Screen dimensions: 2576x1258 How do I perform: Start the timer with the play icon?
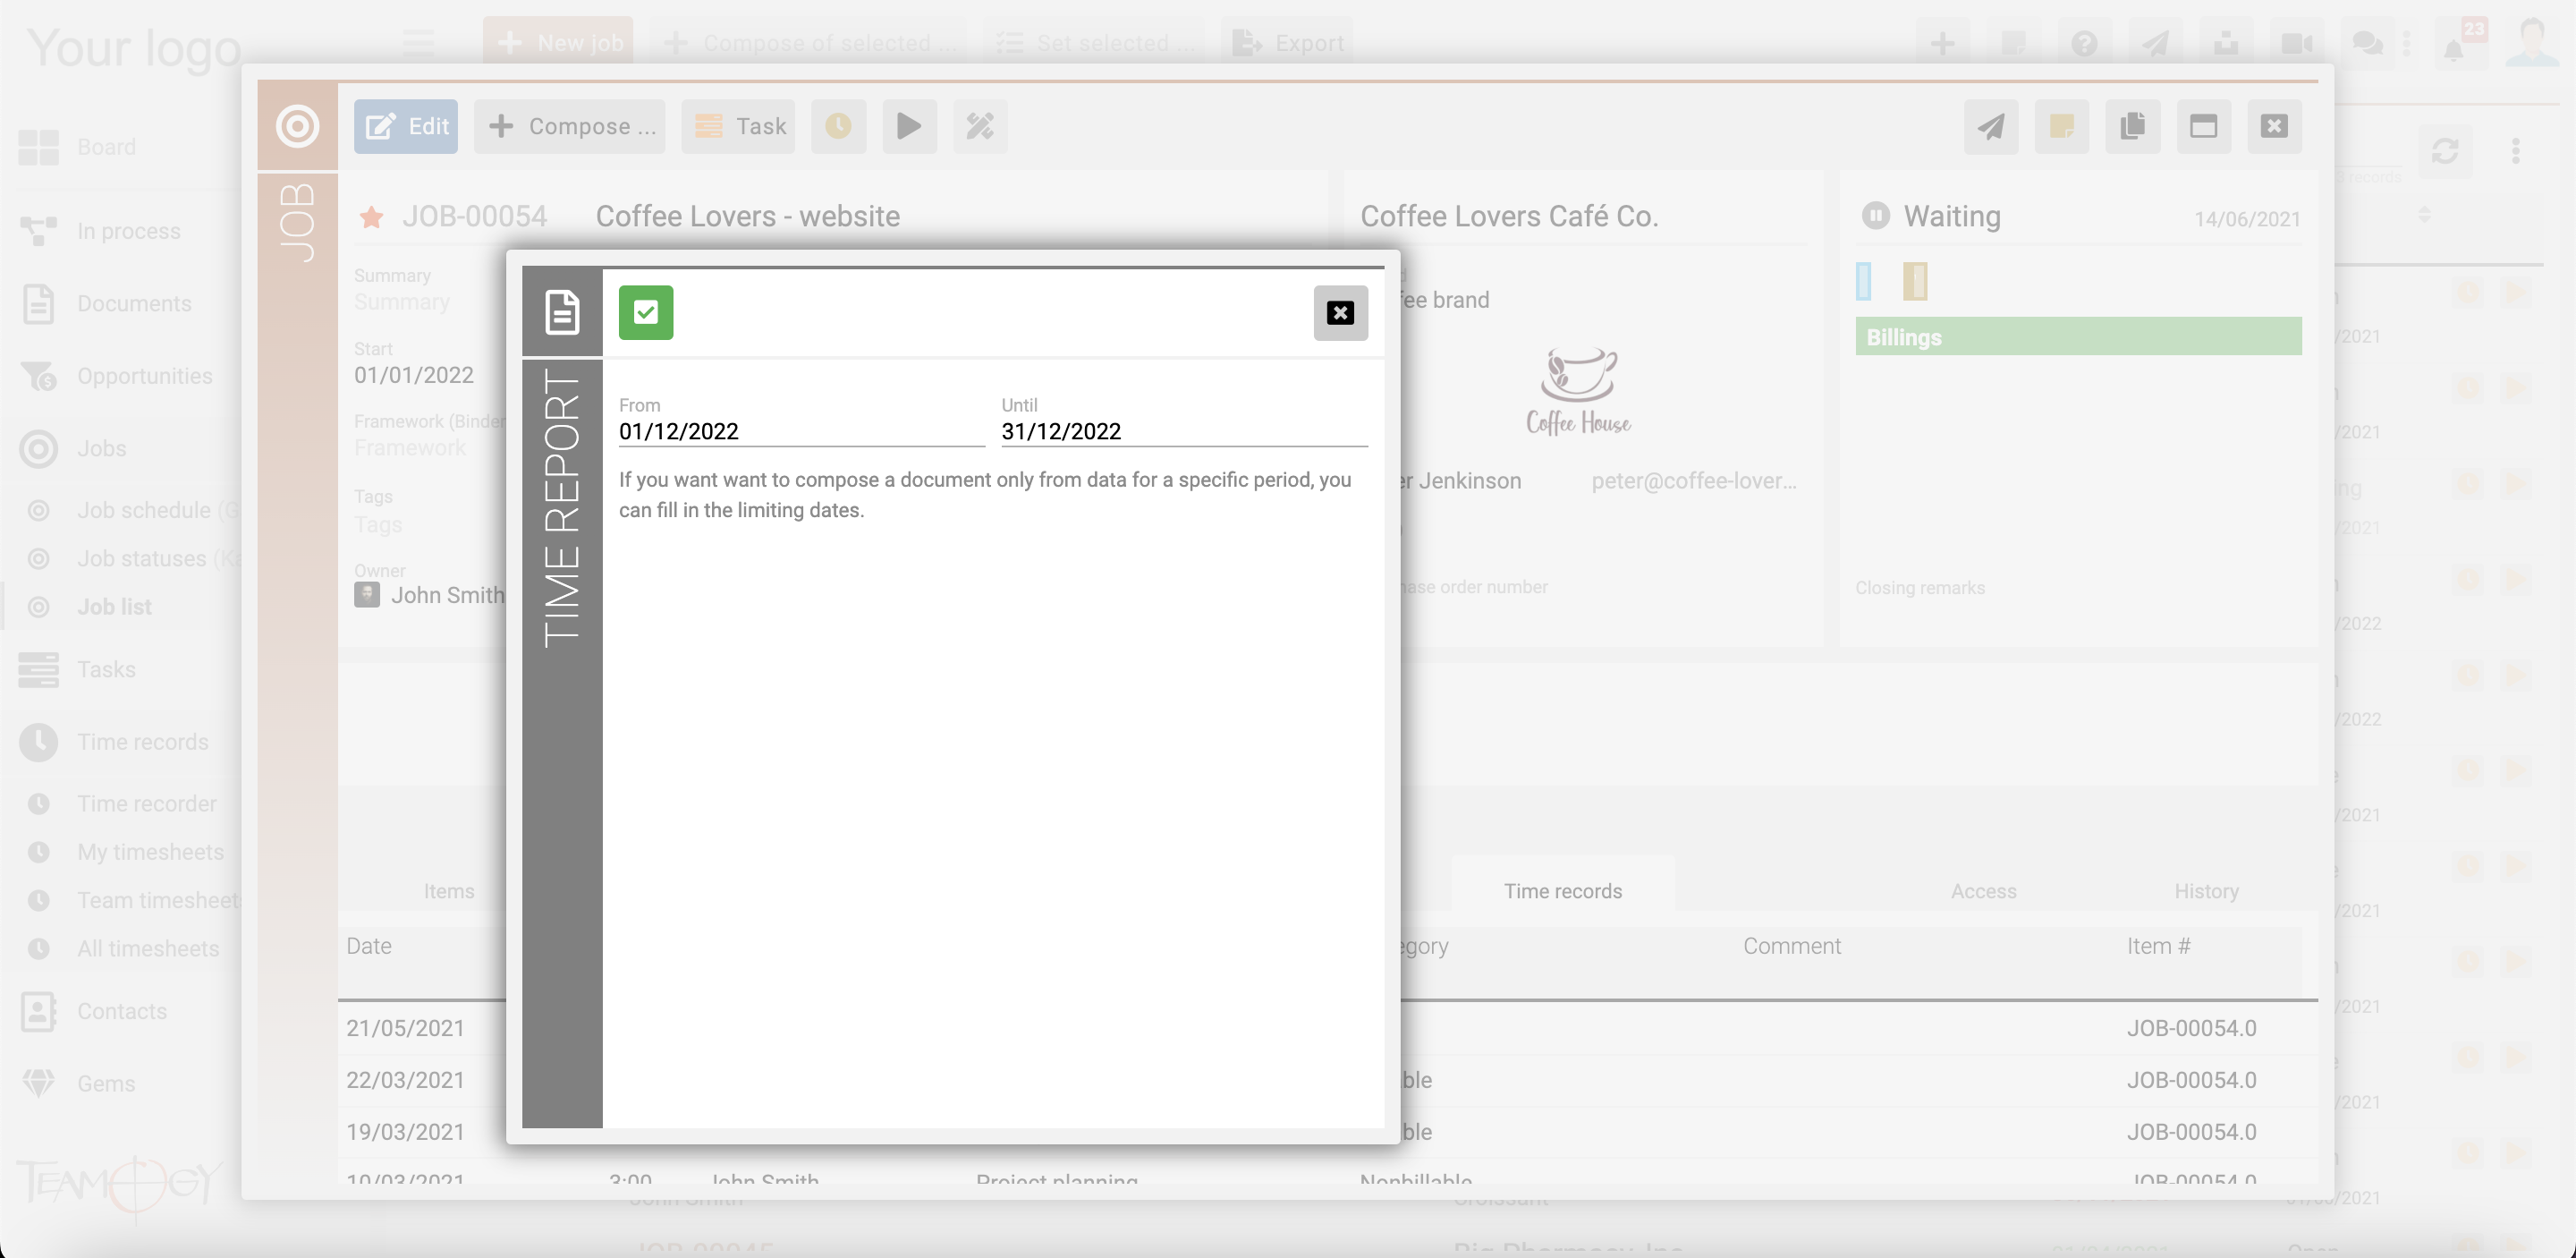(909, 126)
